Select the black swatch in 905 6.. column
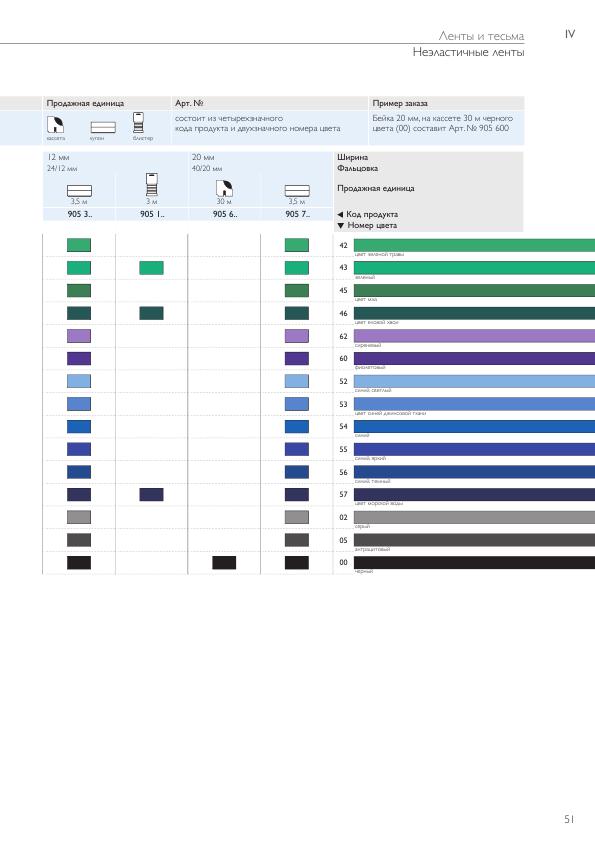Image resolution: width=595 pixels, height=842 pixels. pos(224,562)
